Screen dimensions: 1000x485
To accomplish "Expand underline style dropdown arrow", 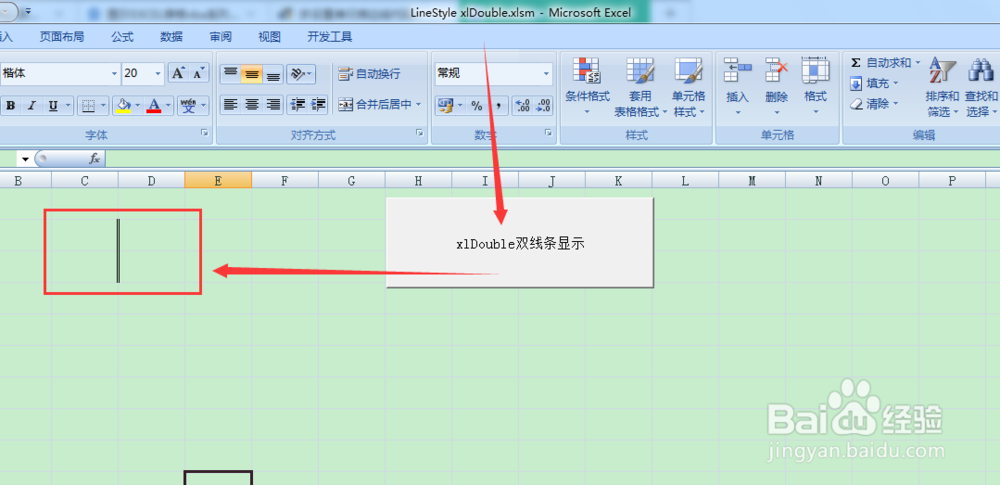I will pyautogui.click(x=68, y=106).
